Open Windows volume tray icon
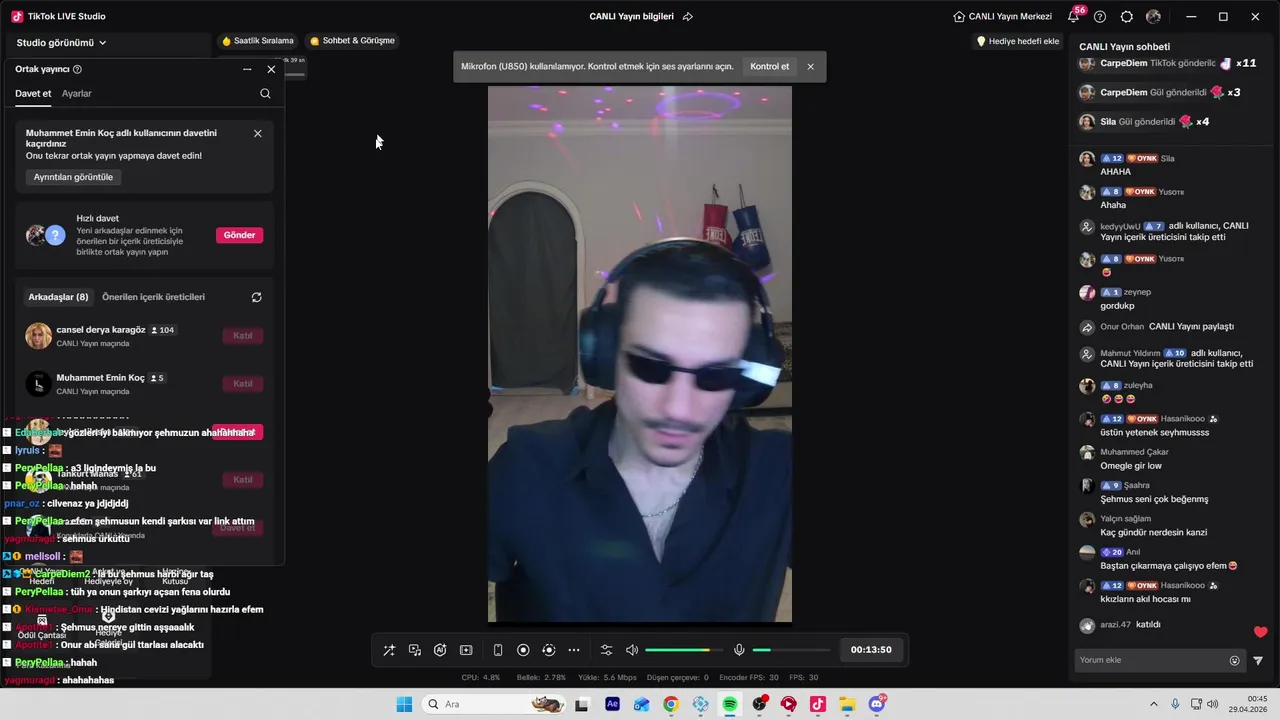Image resolution: width=1280 pixels, height=720 pixels. pyautogui.click(x=1213, y=704)
